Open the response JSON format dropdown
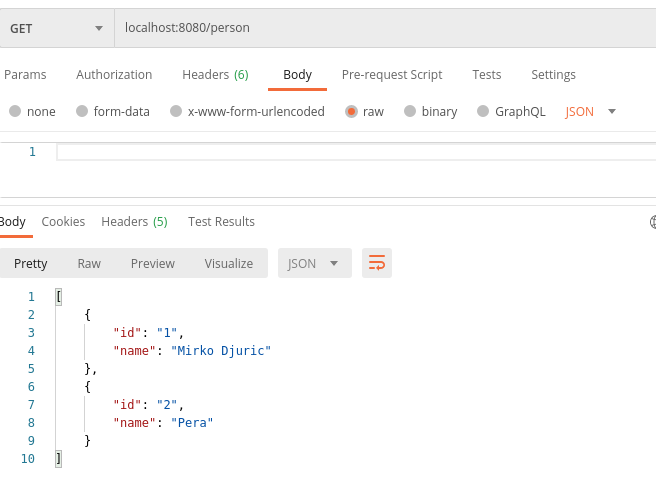The image size is (656, 491). tap(315, 263)
